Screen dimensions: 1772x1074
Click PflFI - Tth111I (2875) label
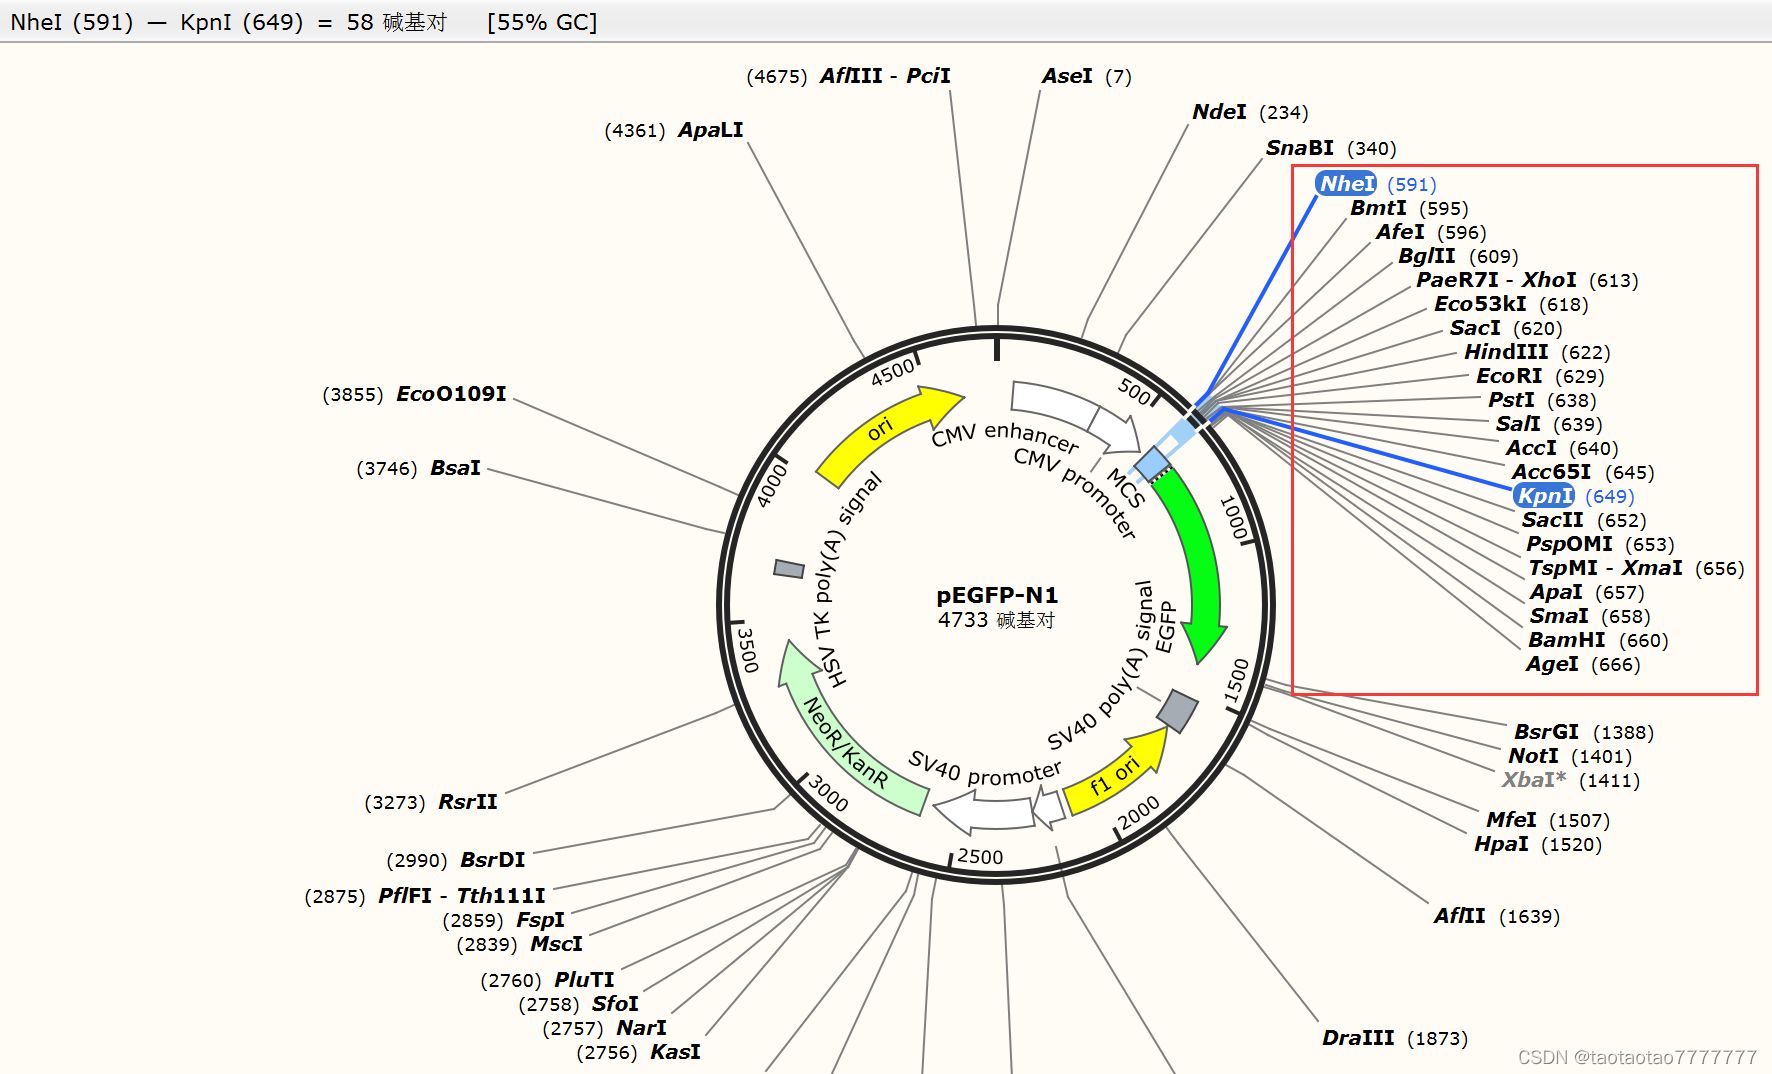(425, 896)
